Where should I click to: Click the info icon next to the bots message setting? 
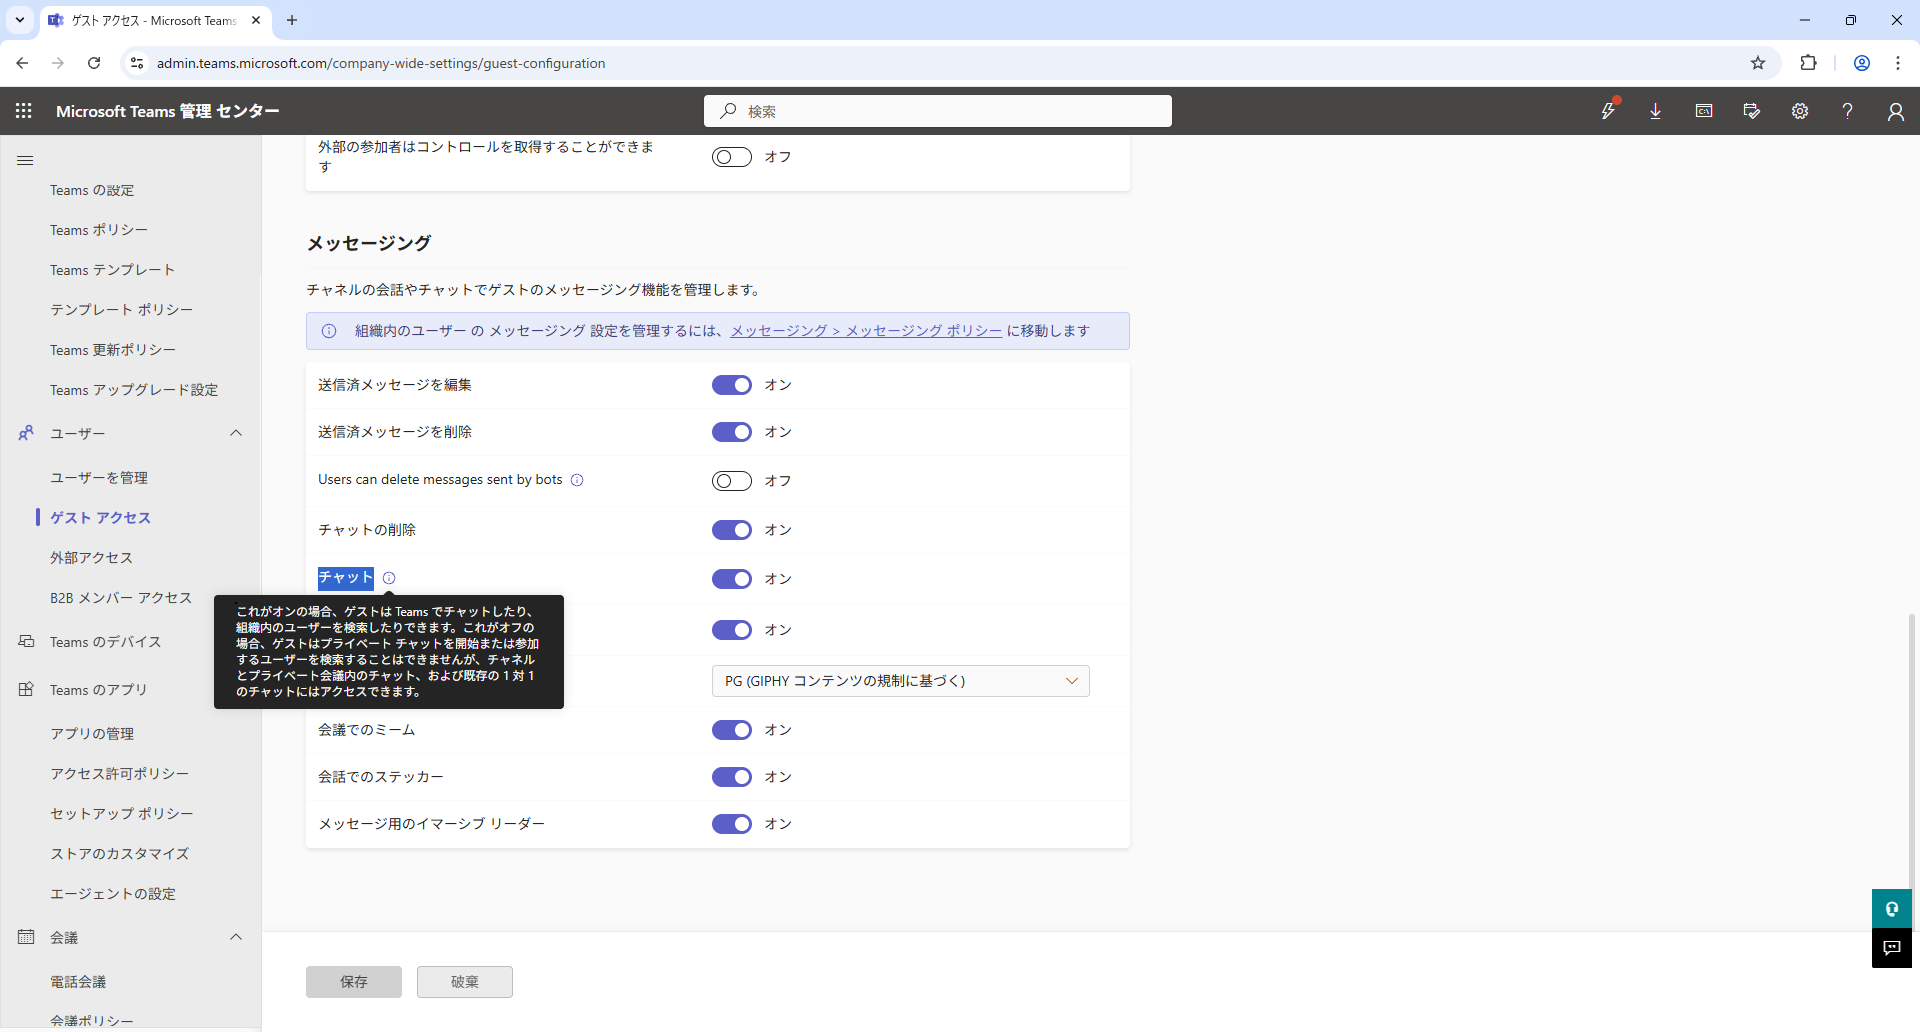click(x=577, y=480)
